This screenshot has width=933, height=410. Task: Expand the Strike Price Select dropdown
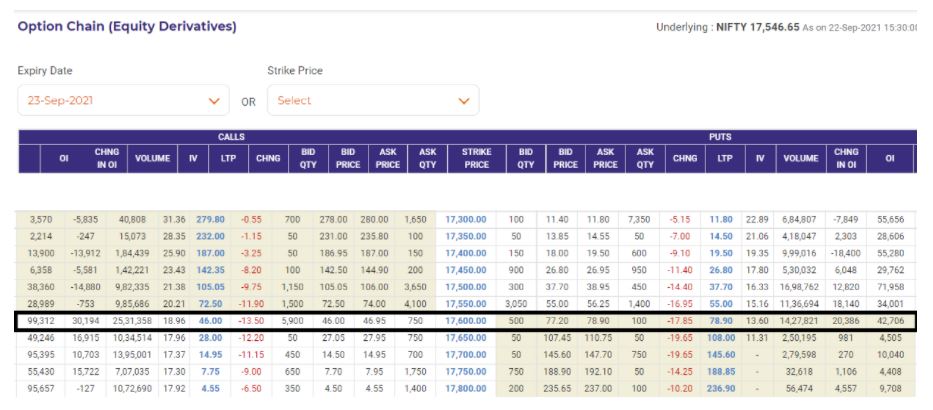[372, 101]
